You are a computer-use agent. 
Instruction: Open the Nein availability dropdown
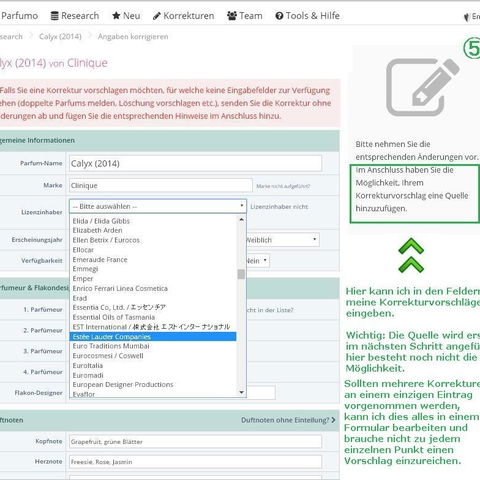pos(258,261)
